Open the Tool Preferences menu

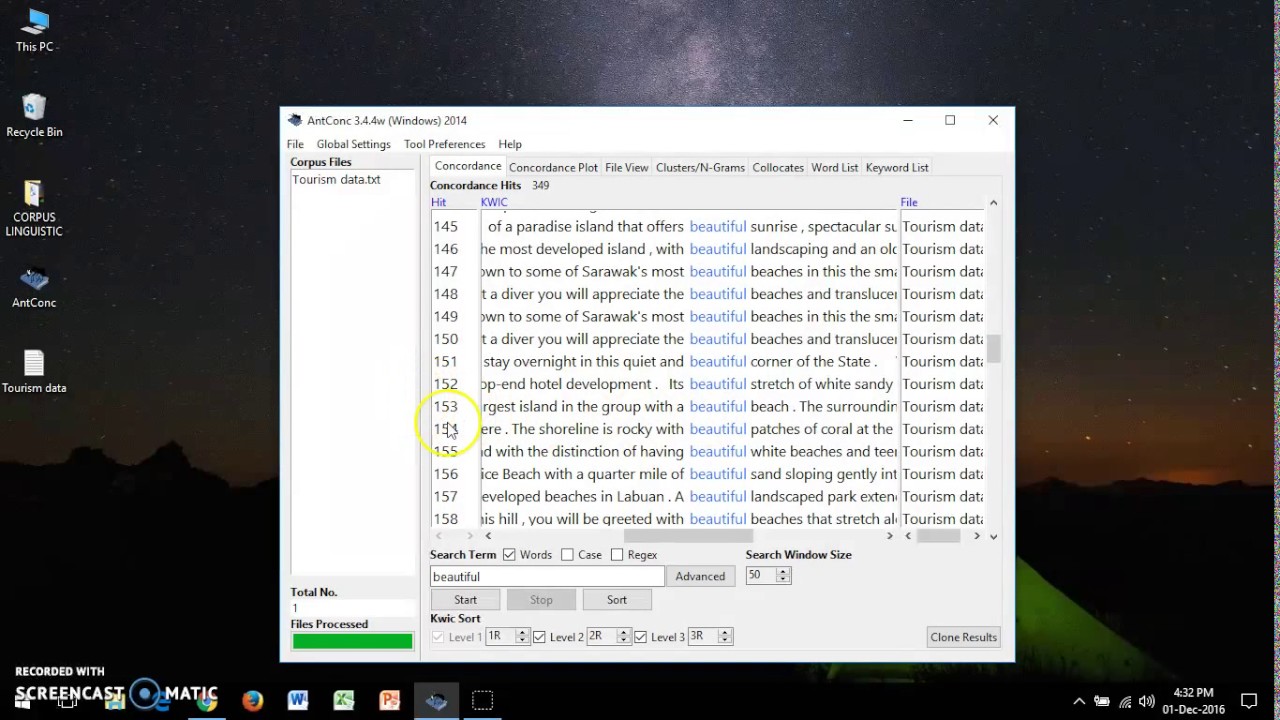(x=444, y=144)
